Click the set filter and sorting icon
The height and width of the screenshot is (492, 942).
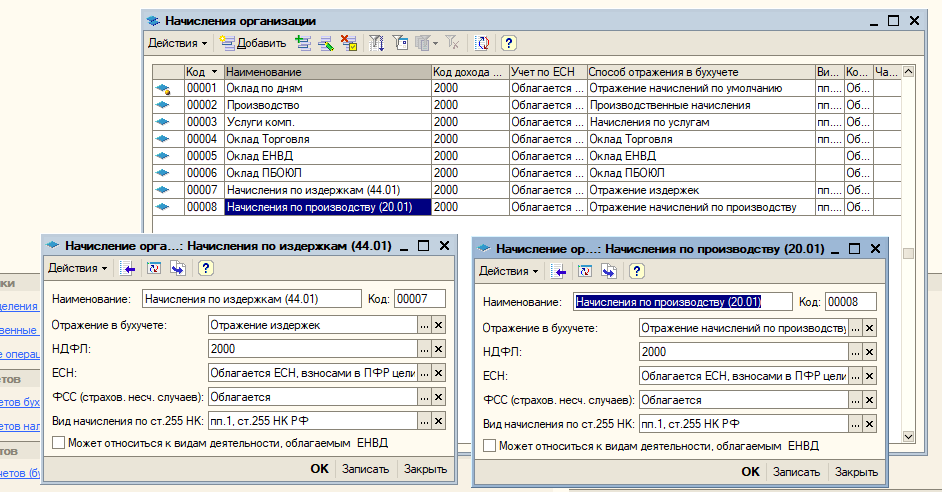[376, 43]
